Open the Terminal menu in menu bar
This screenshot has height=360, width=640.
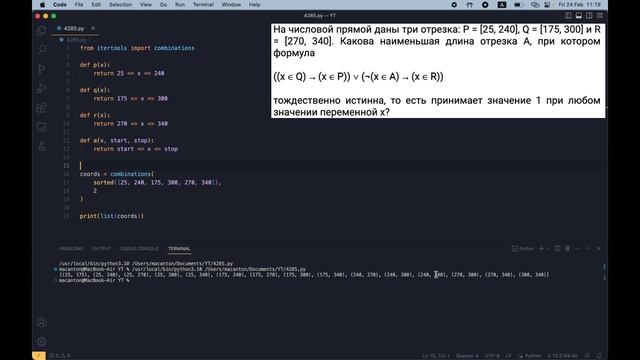[203, 4]
